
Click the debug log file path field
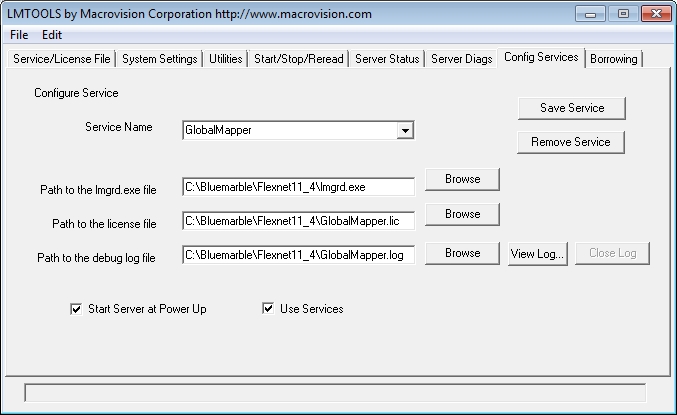[298, 255]
